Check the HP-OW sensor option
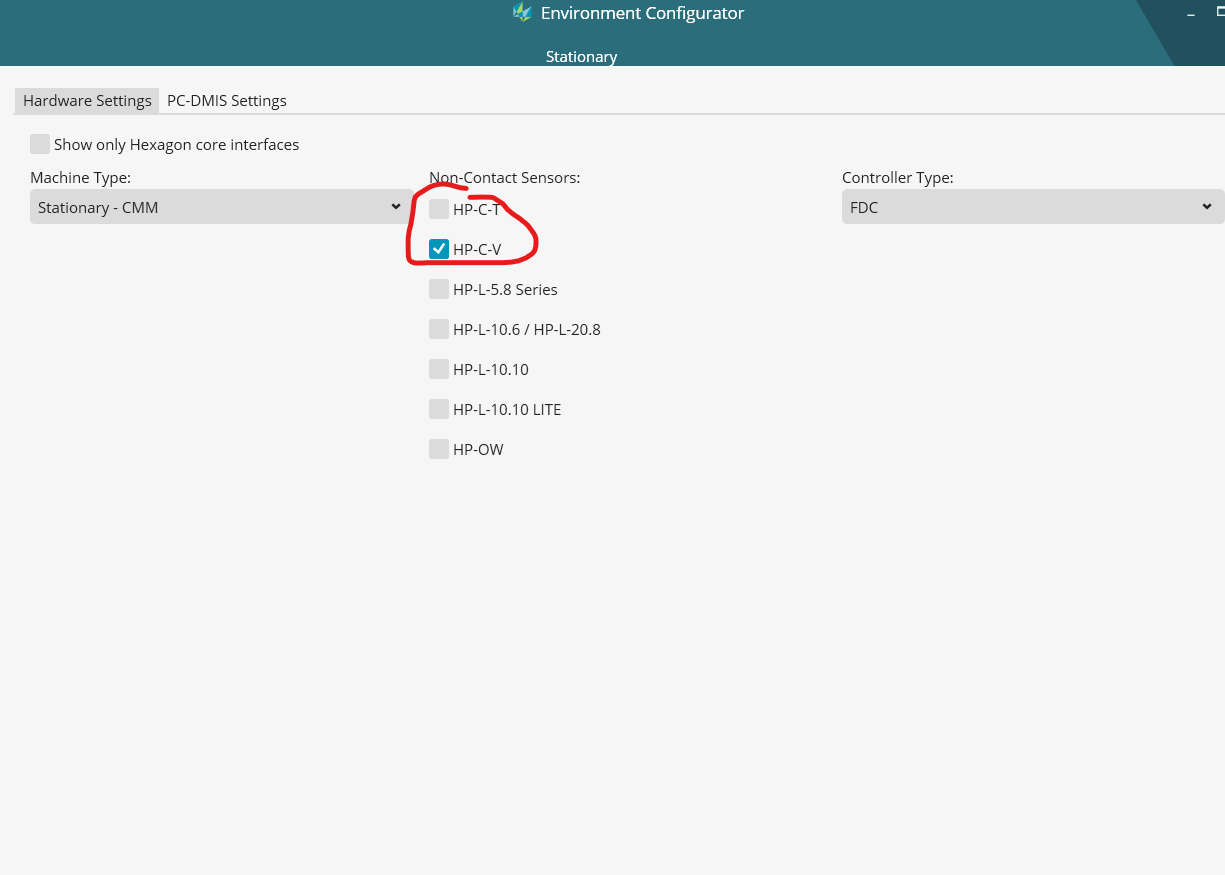 click(x=439, y=449)
